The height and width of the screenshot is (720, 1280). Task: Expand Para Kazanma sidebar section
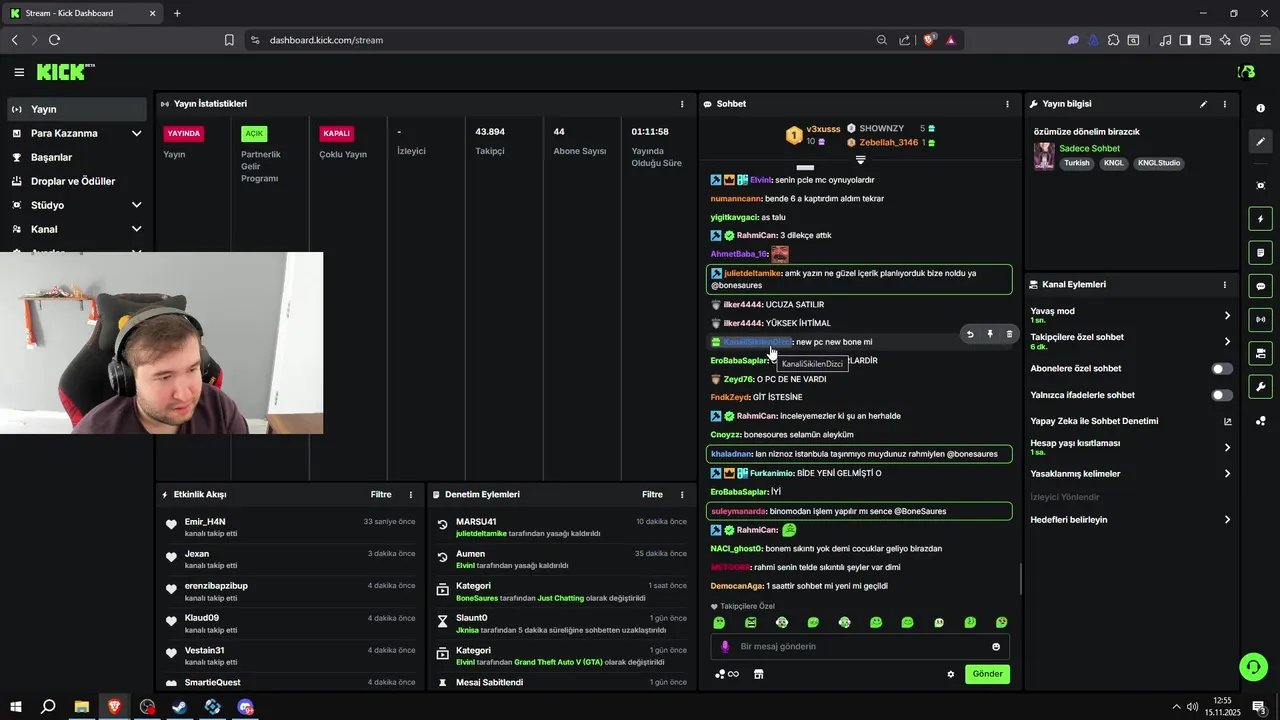136,133
